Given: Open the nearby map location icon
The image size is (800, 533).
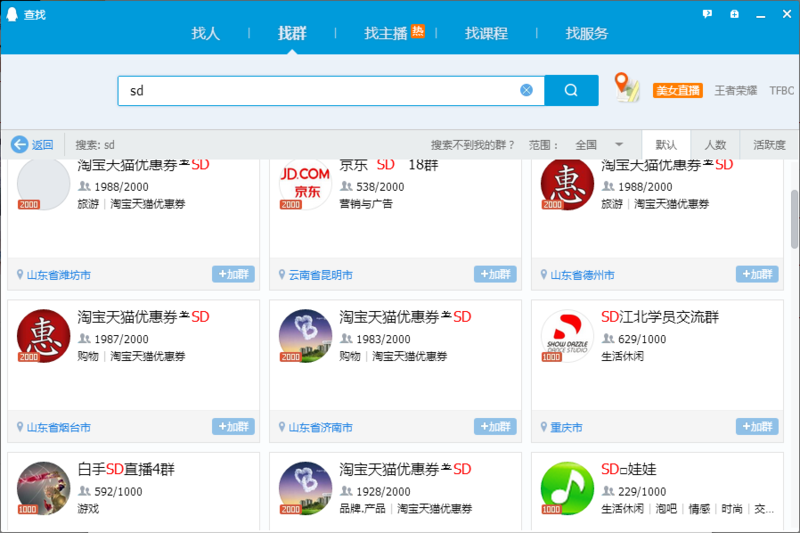Looking at the screenshot, I should coord(627,87).
